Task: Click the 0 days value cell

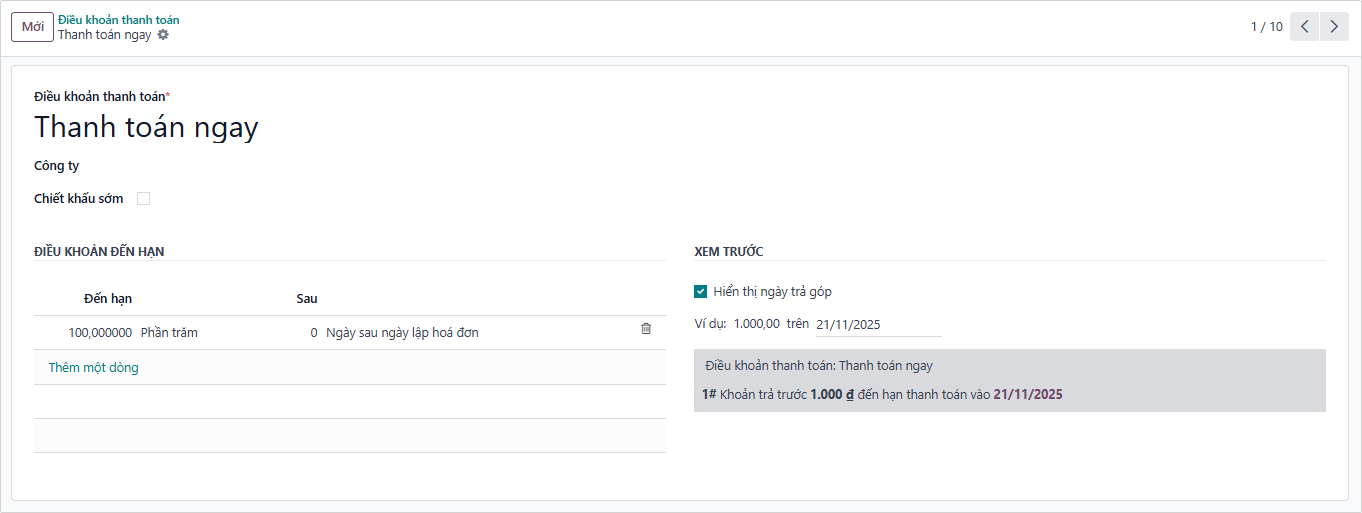Action: (x=313, y=333)
